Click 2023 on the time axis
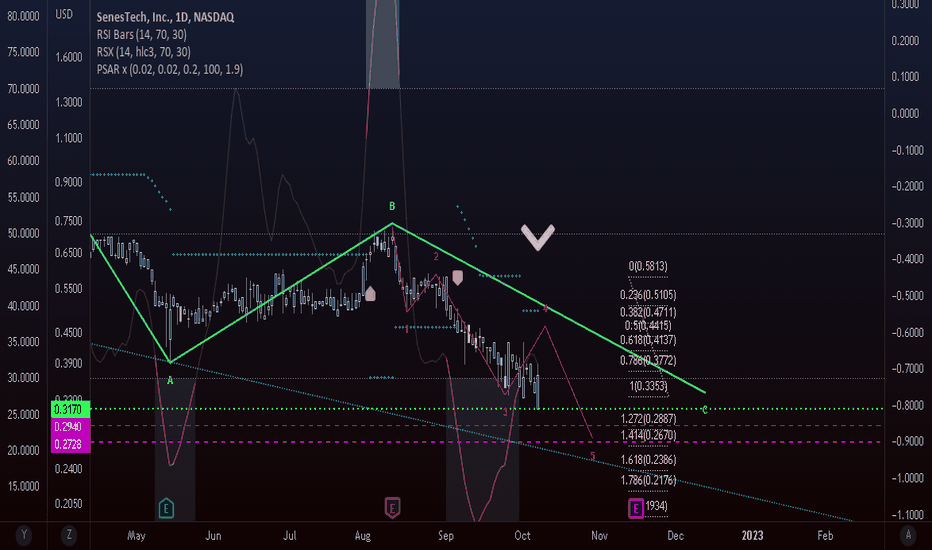The width and height of the screenshot is (932, 550). point(752,535)
